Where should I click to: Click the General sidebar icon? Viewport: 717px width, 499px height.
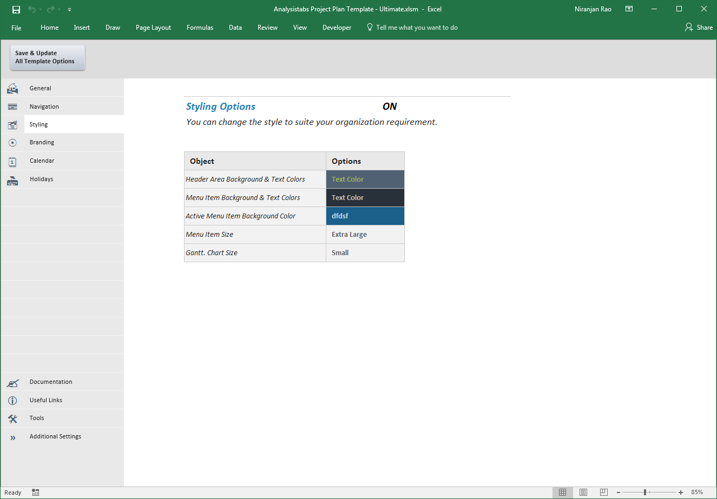[x=13, y=88]
